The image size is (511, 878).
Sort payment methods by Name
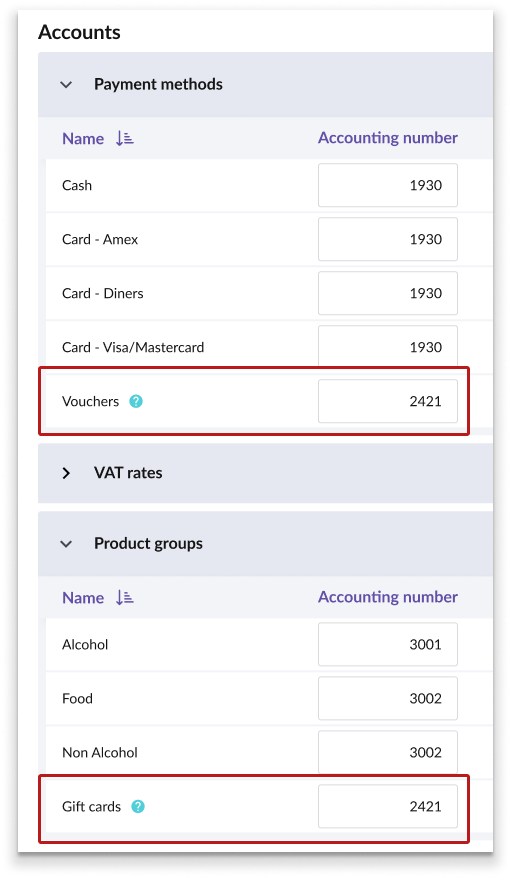83,138
